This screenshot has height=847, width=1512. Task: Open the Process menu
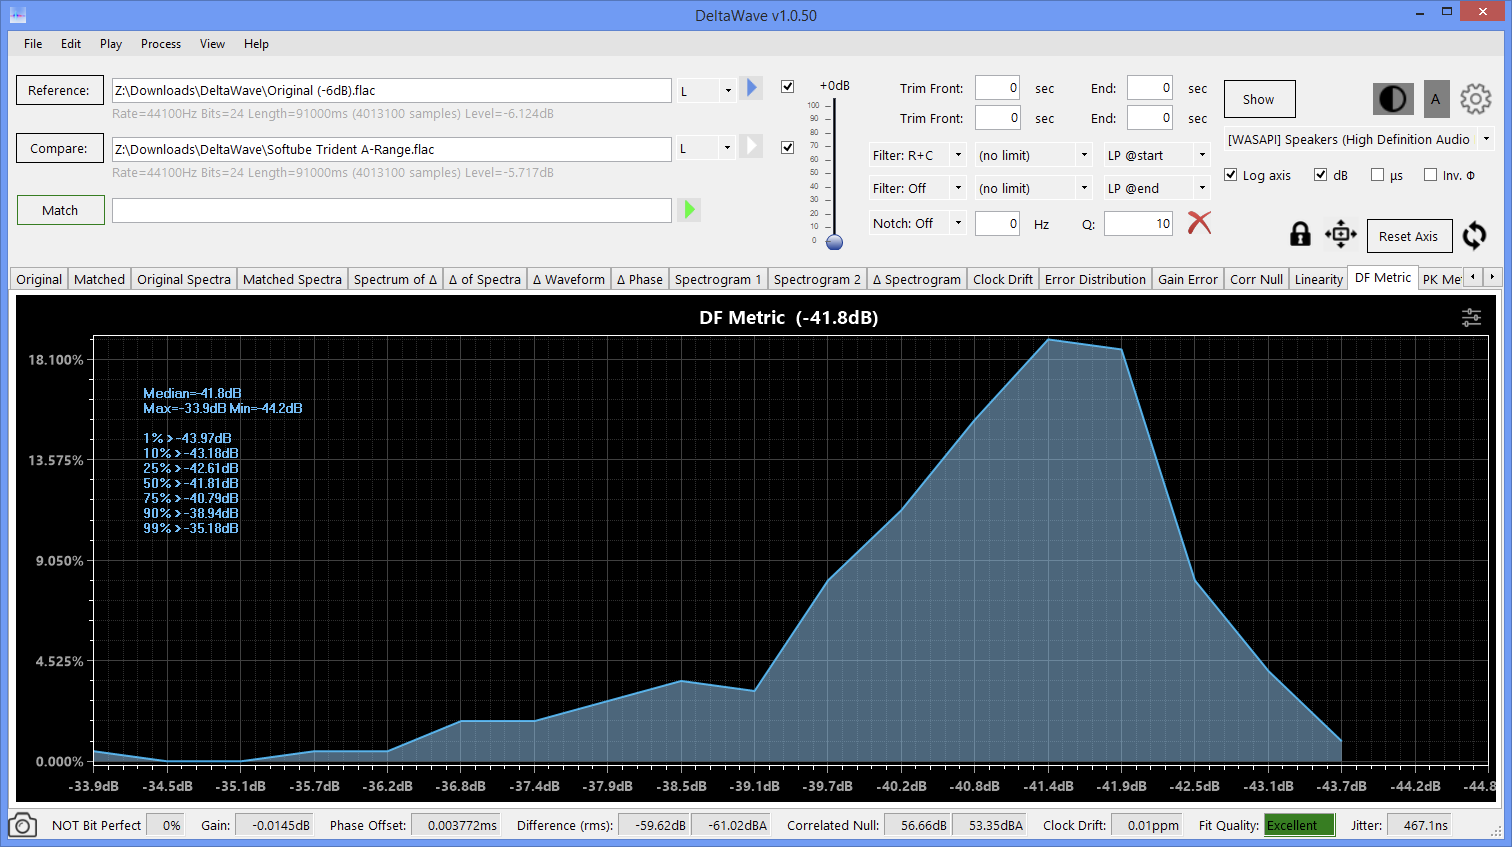(x=161, y=44)
